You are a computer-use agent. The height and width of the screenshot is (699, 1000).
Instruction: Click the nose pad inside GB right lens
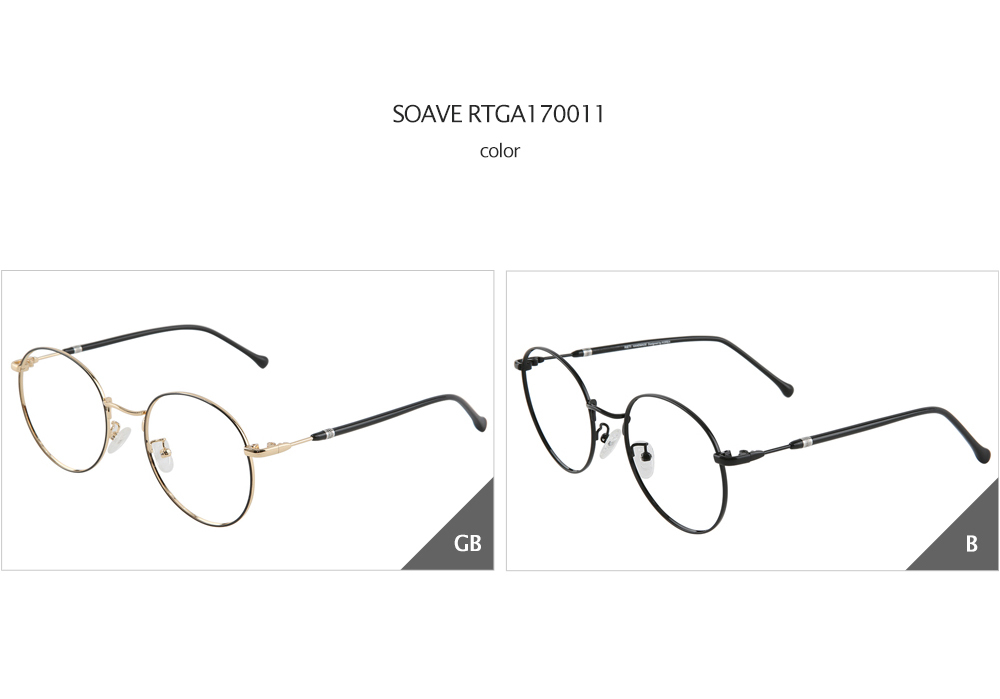click(x=164, y=455)
